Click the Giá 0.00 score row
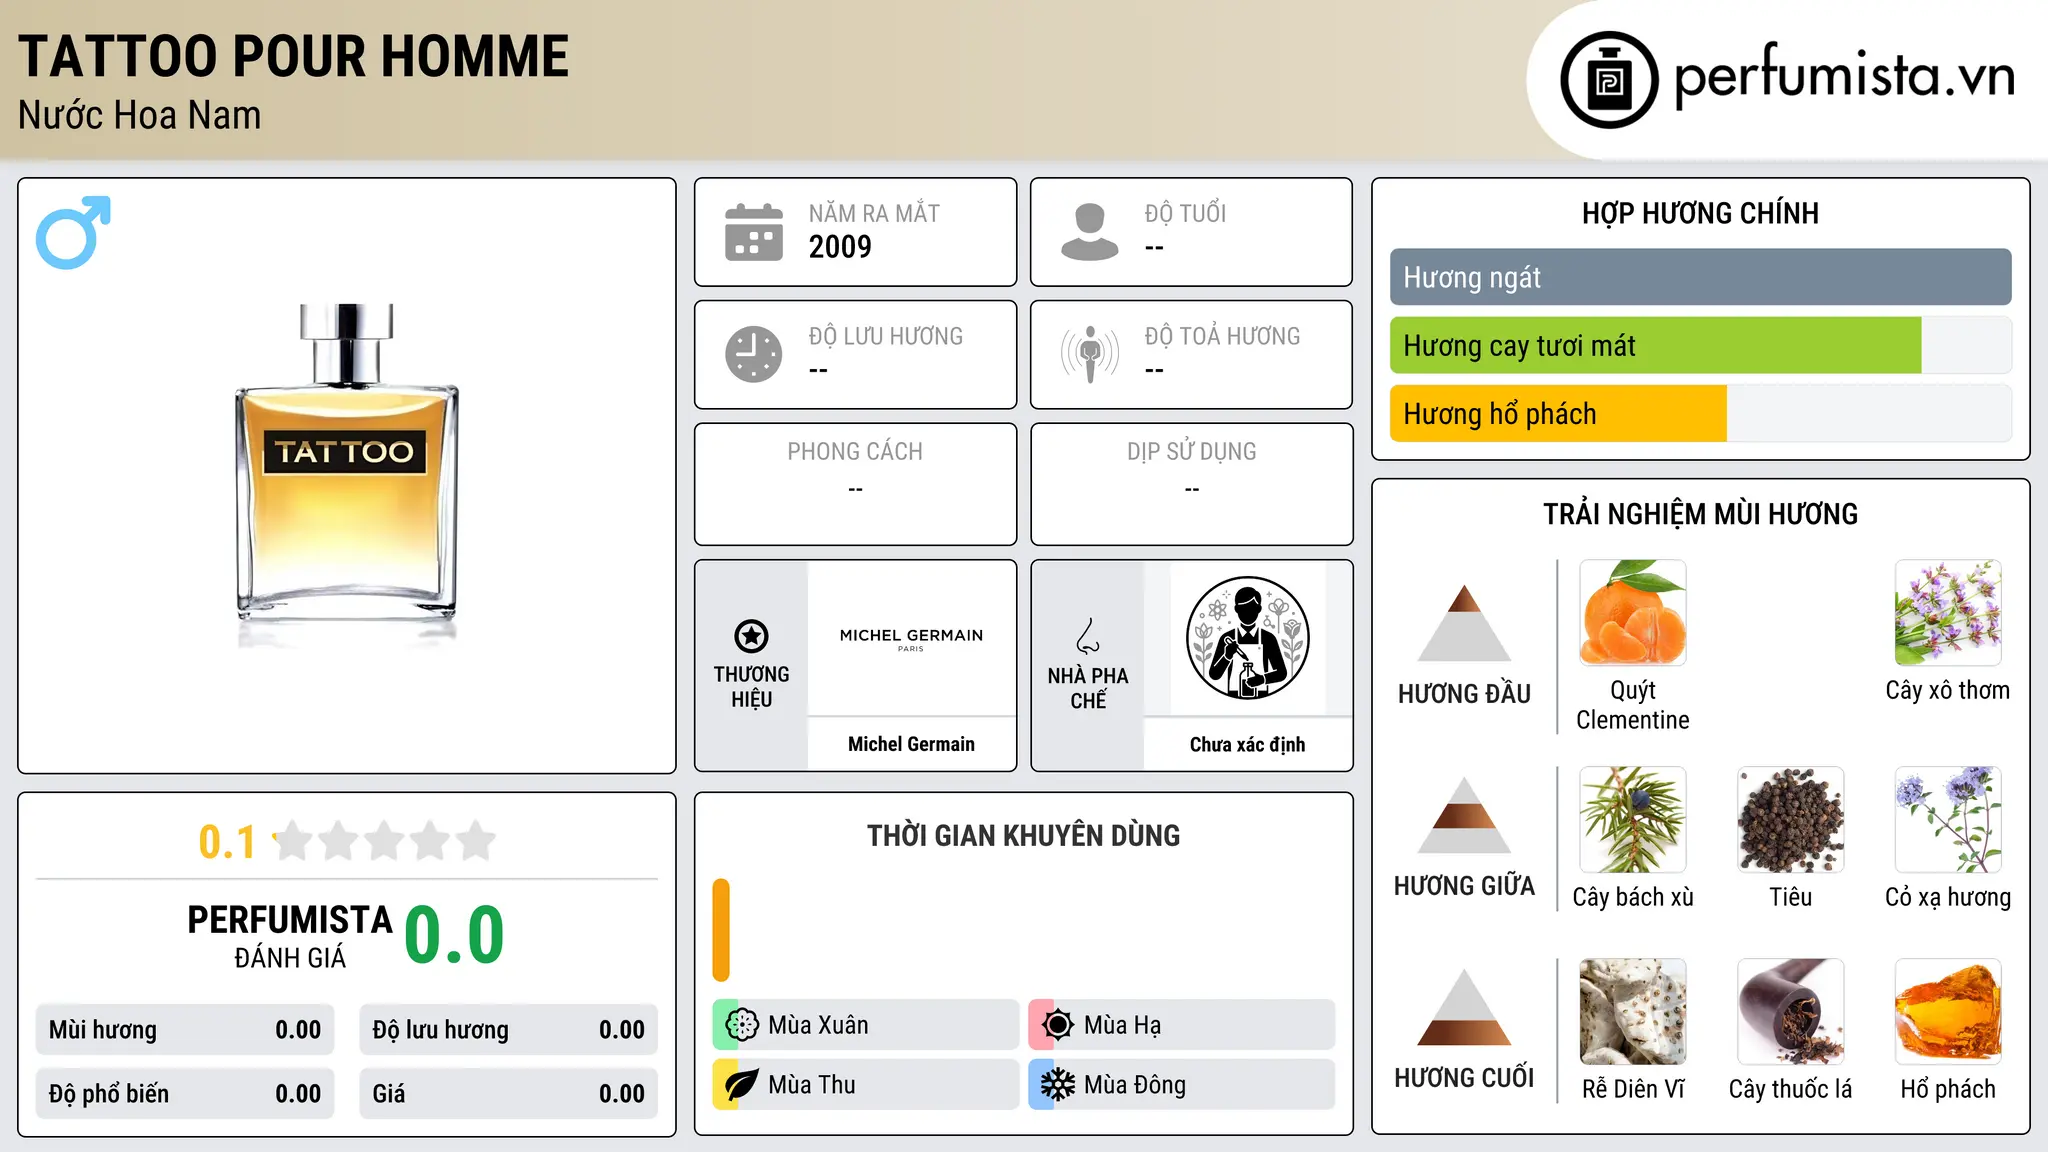Screen dimensions: 2048x1152 [x=508, y=1094]
